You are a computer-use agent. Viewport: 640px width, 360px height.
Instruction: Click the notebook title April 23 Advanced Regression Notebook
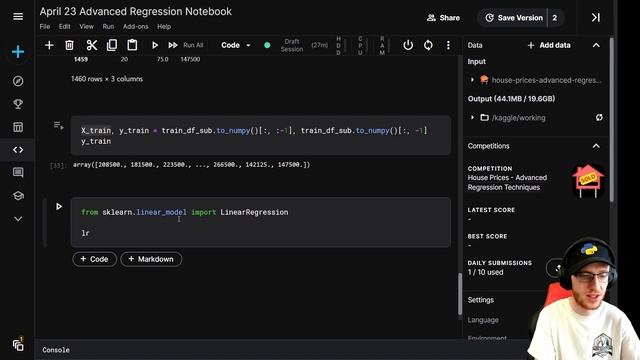click(136, 11)
